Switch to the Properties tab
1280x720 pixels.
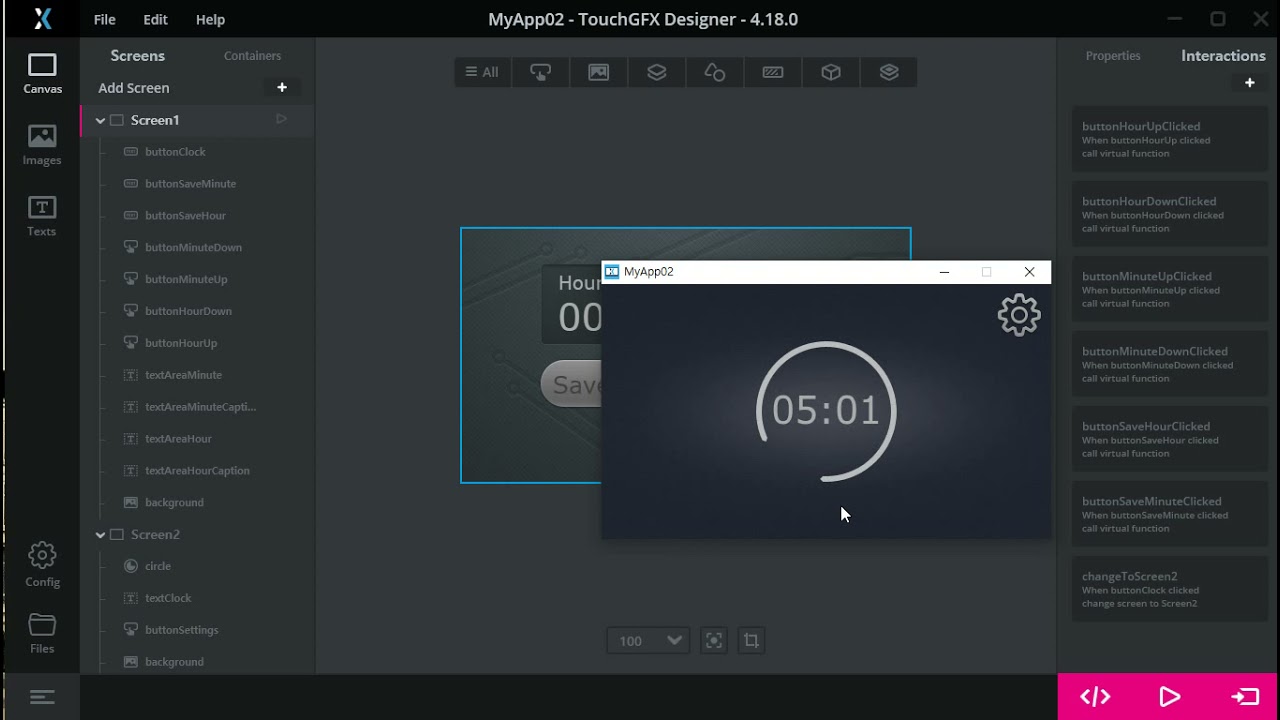click(1113, 56)
